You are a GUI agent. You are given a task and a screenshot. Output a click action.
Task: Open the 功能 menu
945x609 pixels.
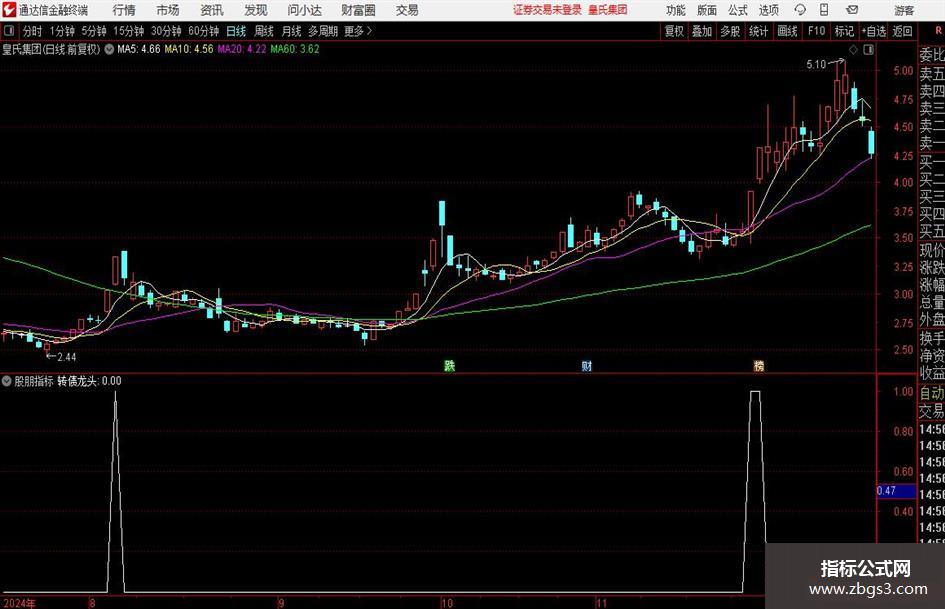click(676, 10)
